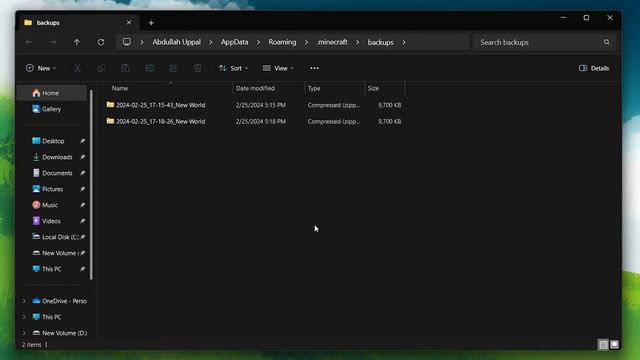This screenshot has height=360, width=640.
Task: Switch to large thumbnails view layout icon
Action: tap(614, 344)
